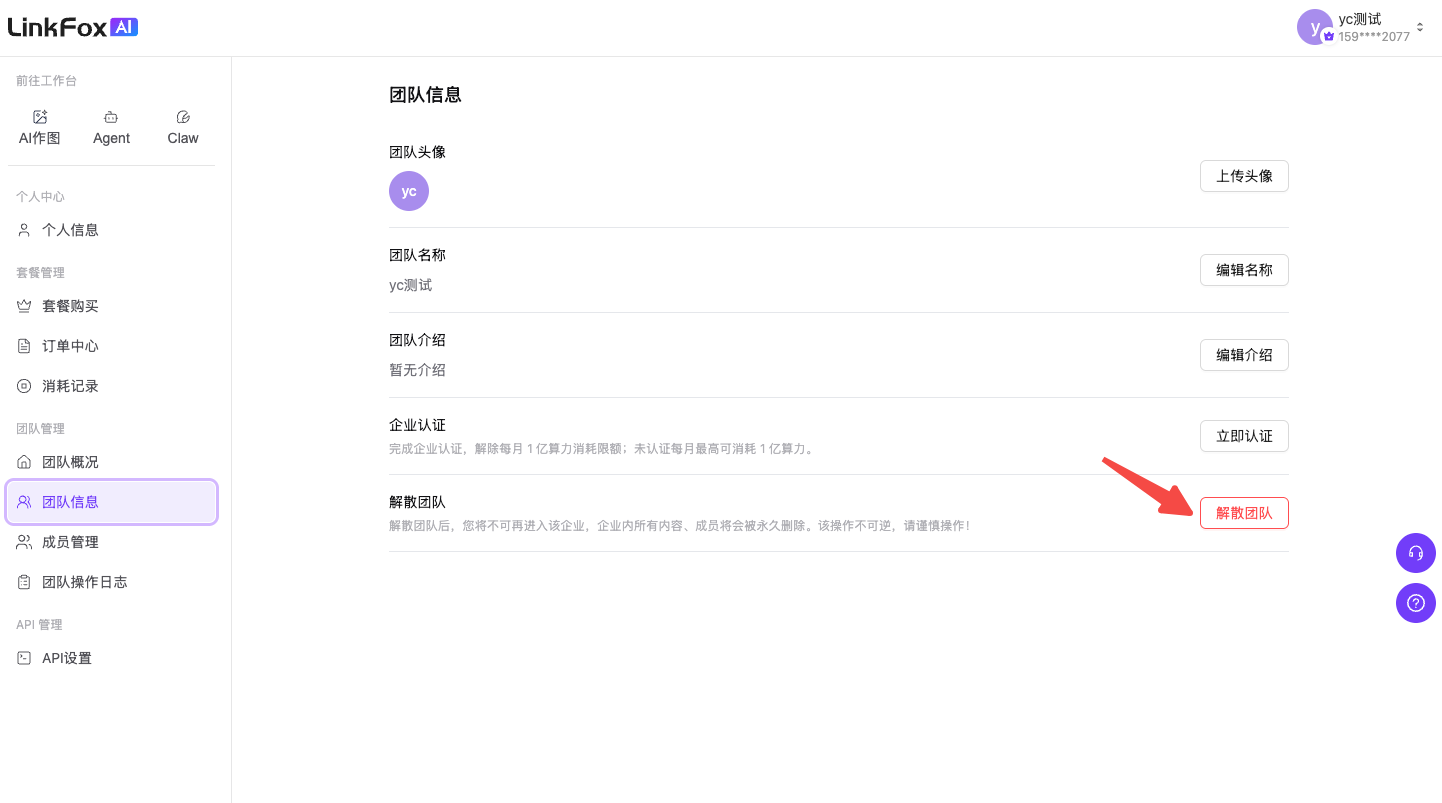Click the 成员管理 members icon
Image resolution: width=1442 pixels, height=803 pixels.
pyautogui.click(x=25, y=542)
